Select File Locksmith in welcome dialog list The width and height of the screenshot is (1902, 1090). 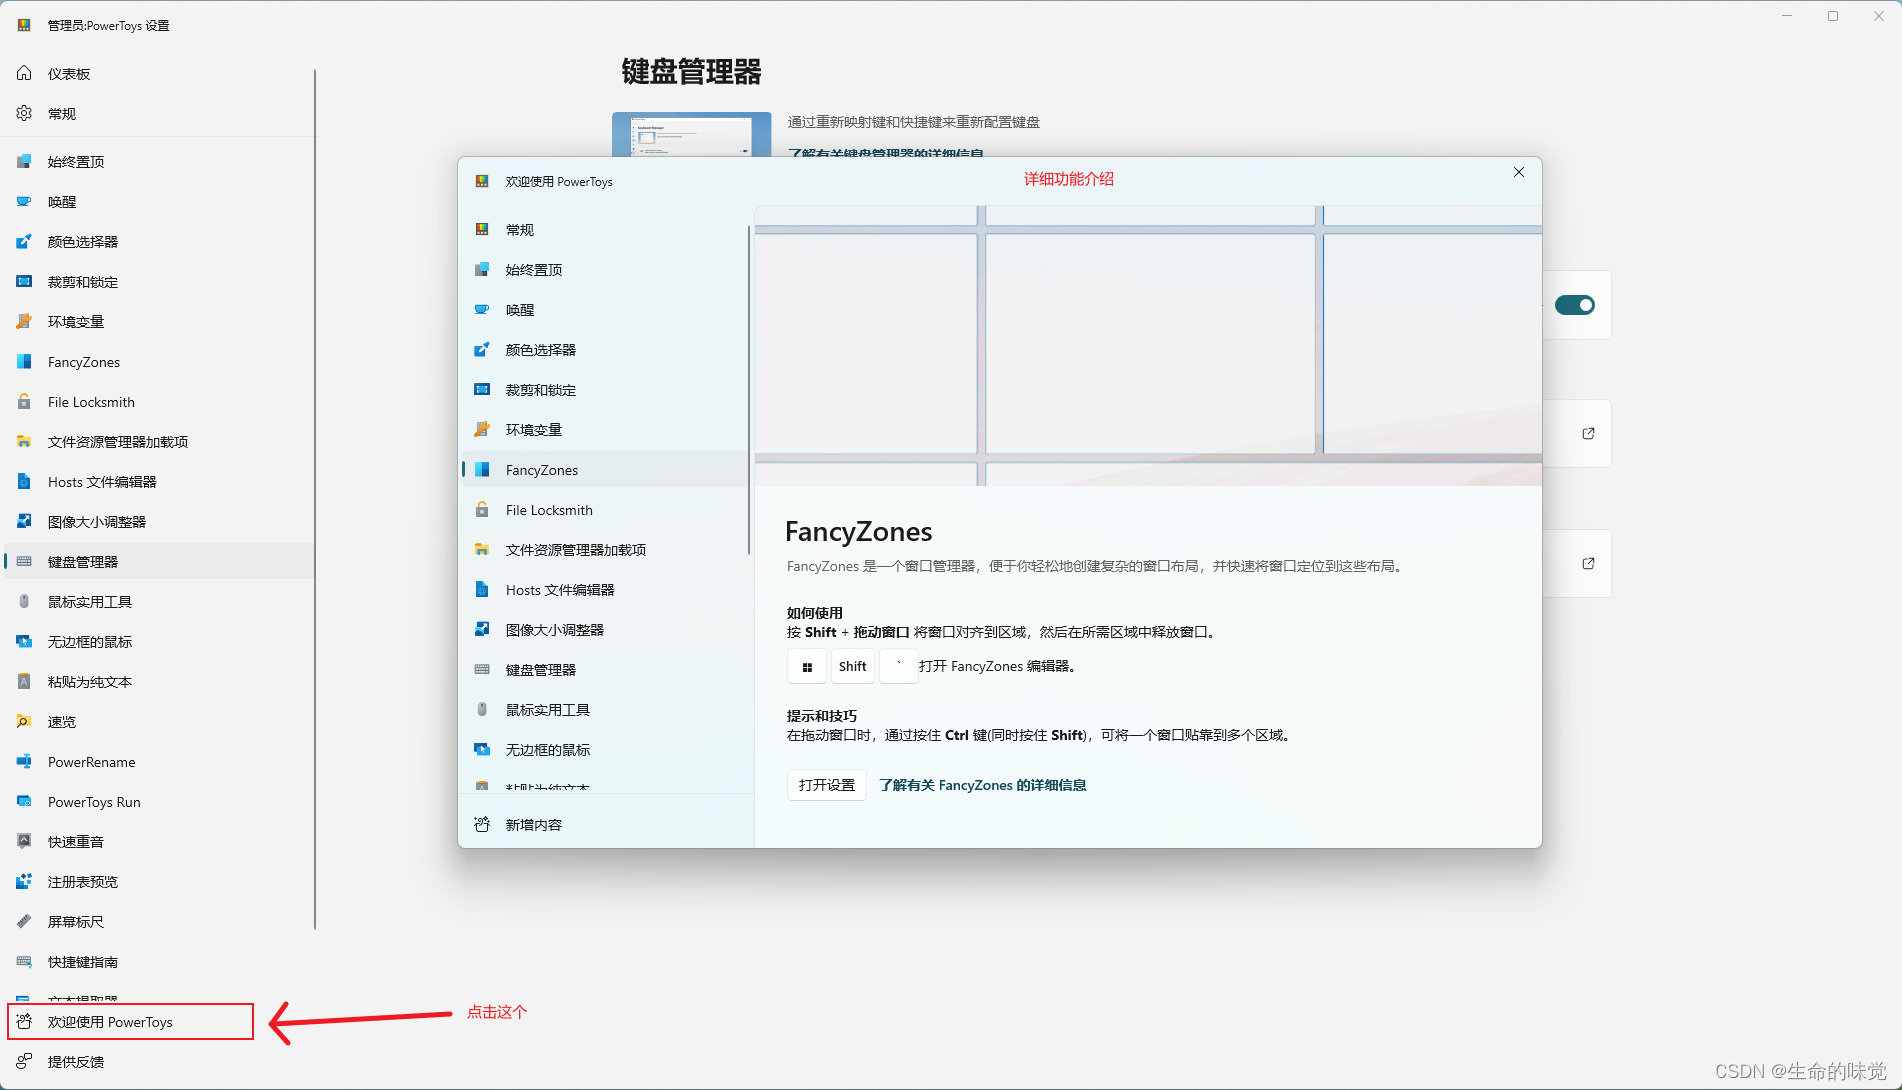604,510
